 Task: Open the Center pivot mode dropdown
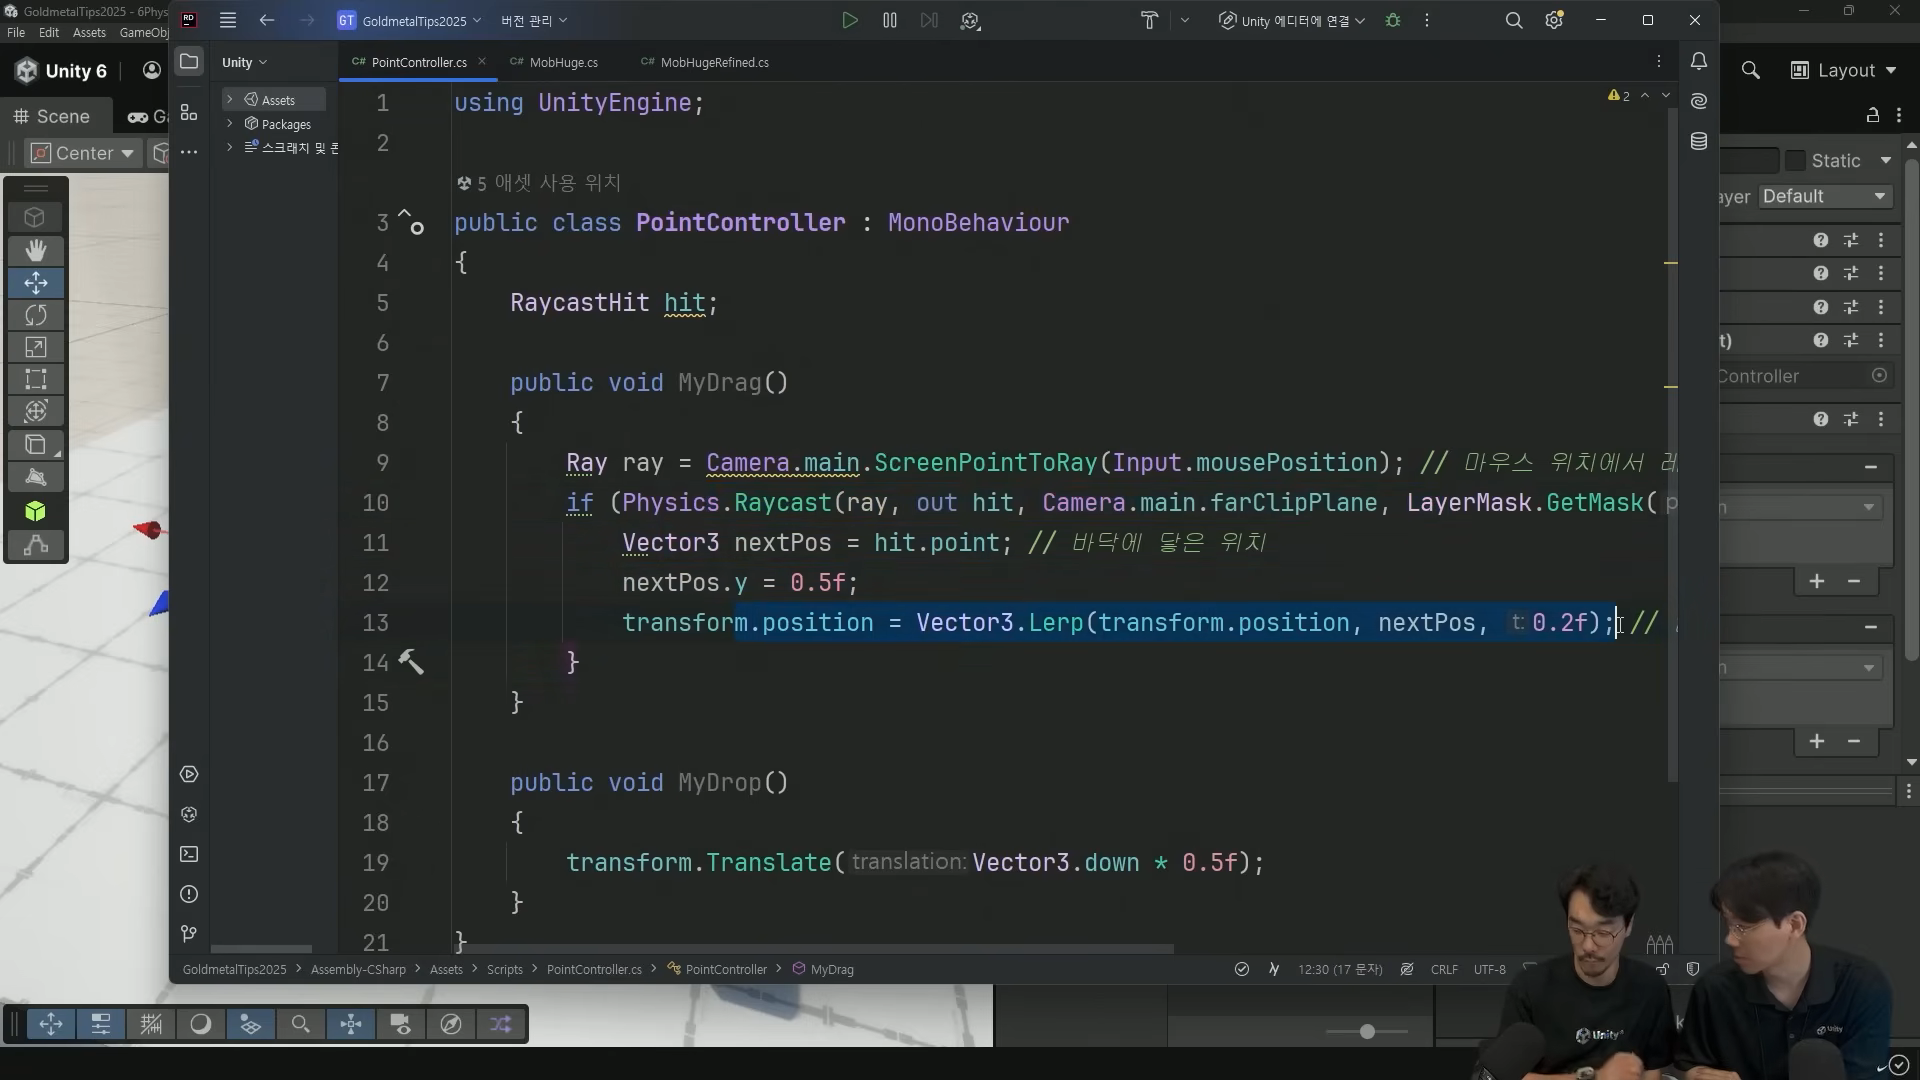coord(83,153)
